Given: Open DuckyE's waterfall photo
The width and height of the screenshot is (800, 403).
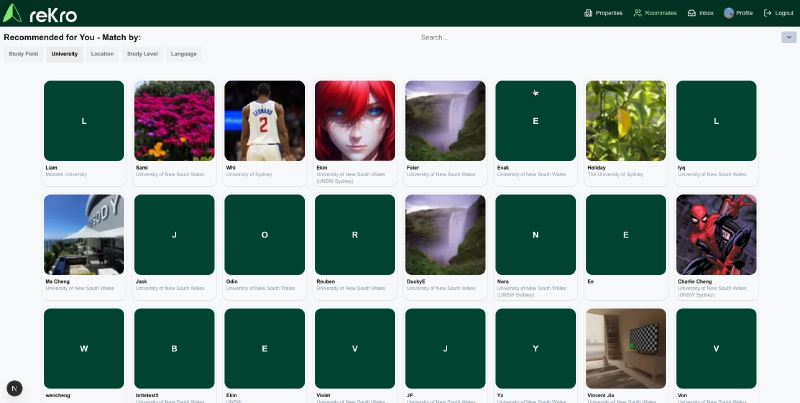Looking at the screenshot, I should click(x=445, y=235).
